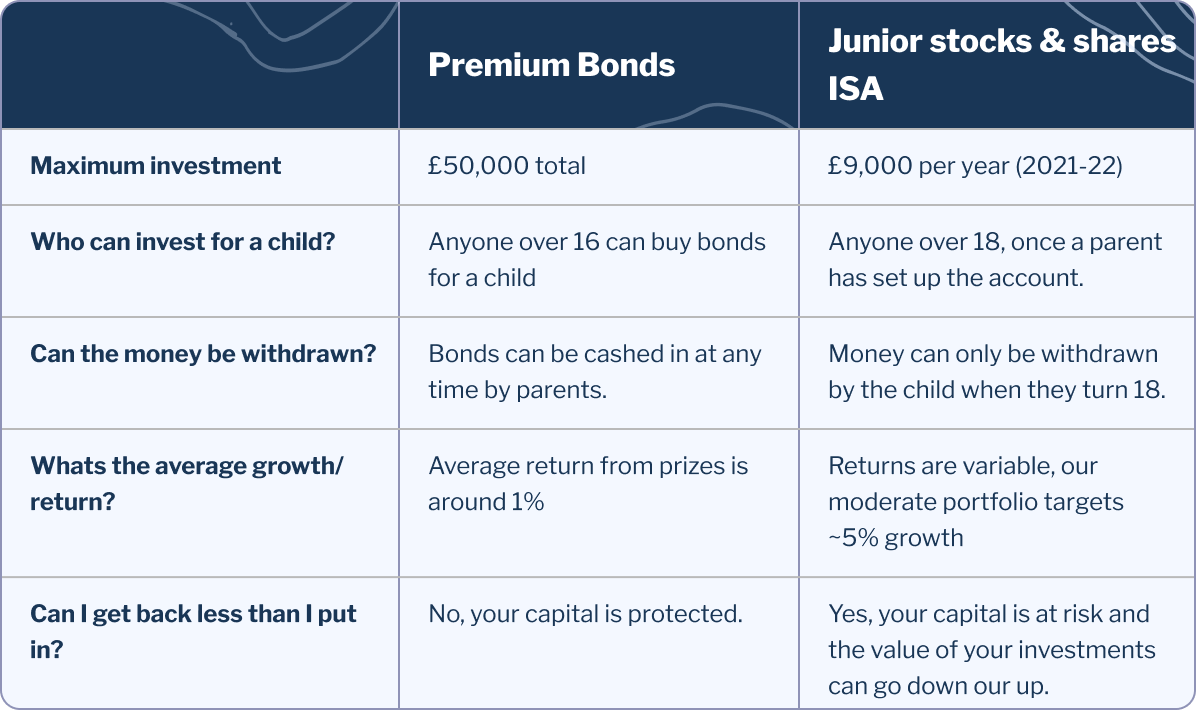This screenshot has width=1196, height=710.
Task: Click 'Anyone over 18, once a parent' cell
Action: pos(995,260)
